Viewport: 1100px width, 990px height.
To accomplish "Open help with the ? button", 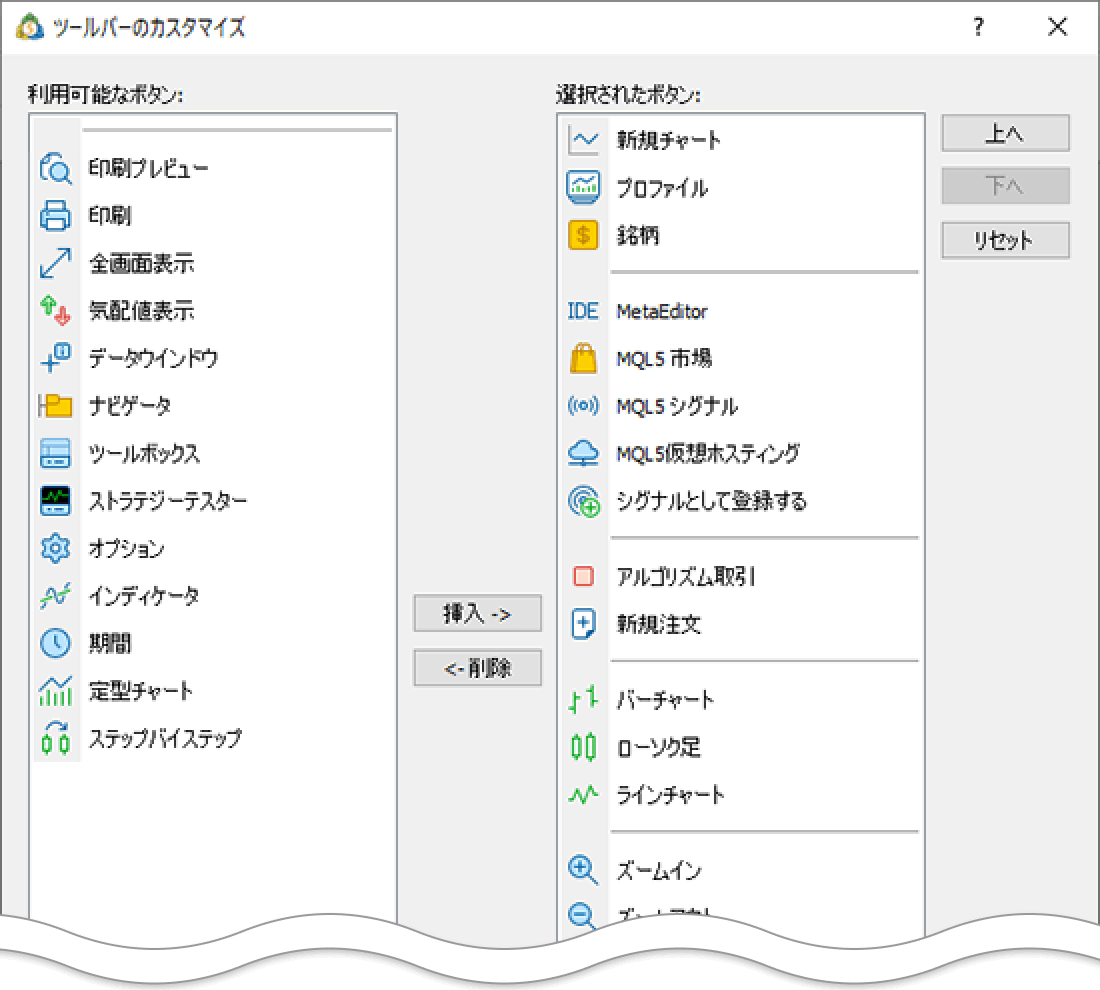I will pos(979,27).
